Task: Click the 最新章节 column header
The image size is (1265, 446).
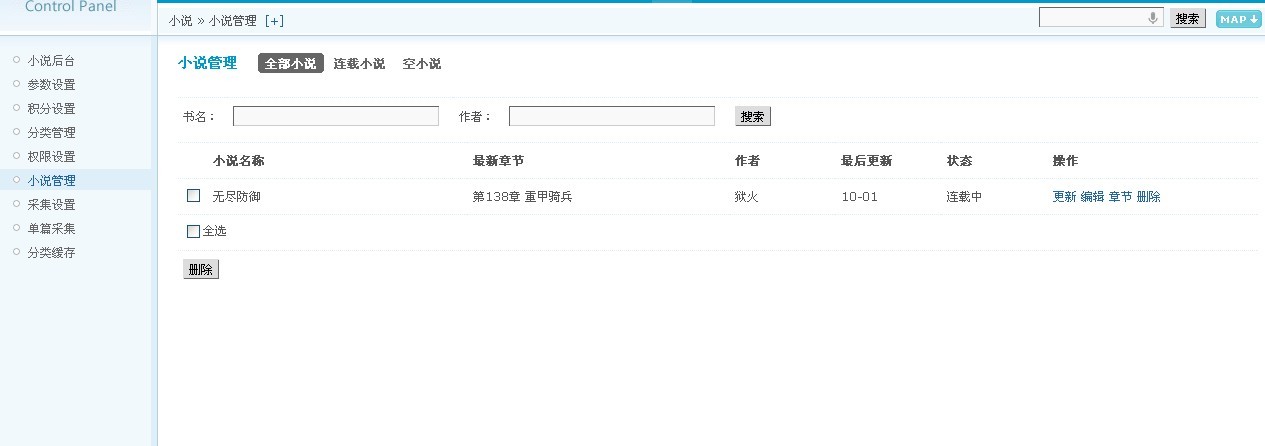Action: [498, 161]
